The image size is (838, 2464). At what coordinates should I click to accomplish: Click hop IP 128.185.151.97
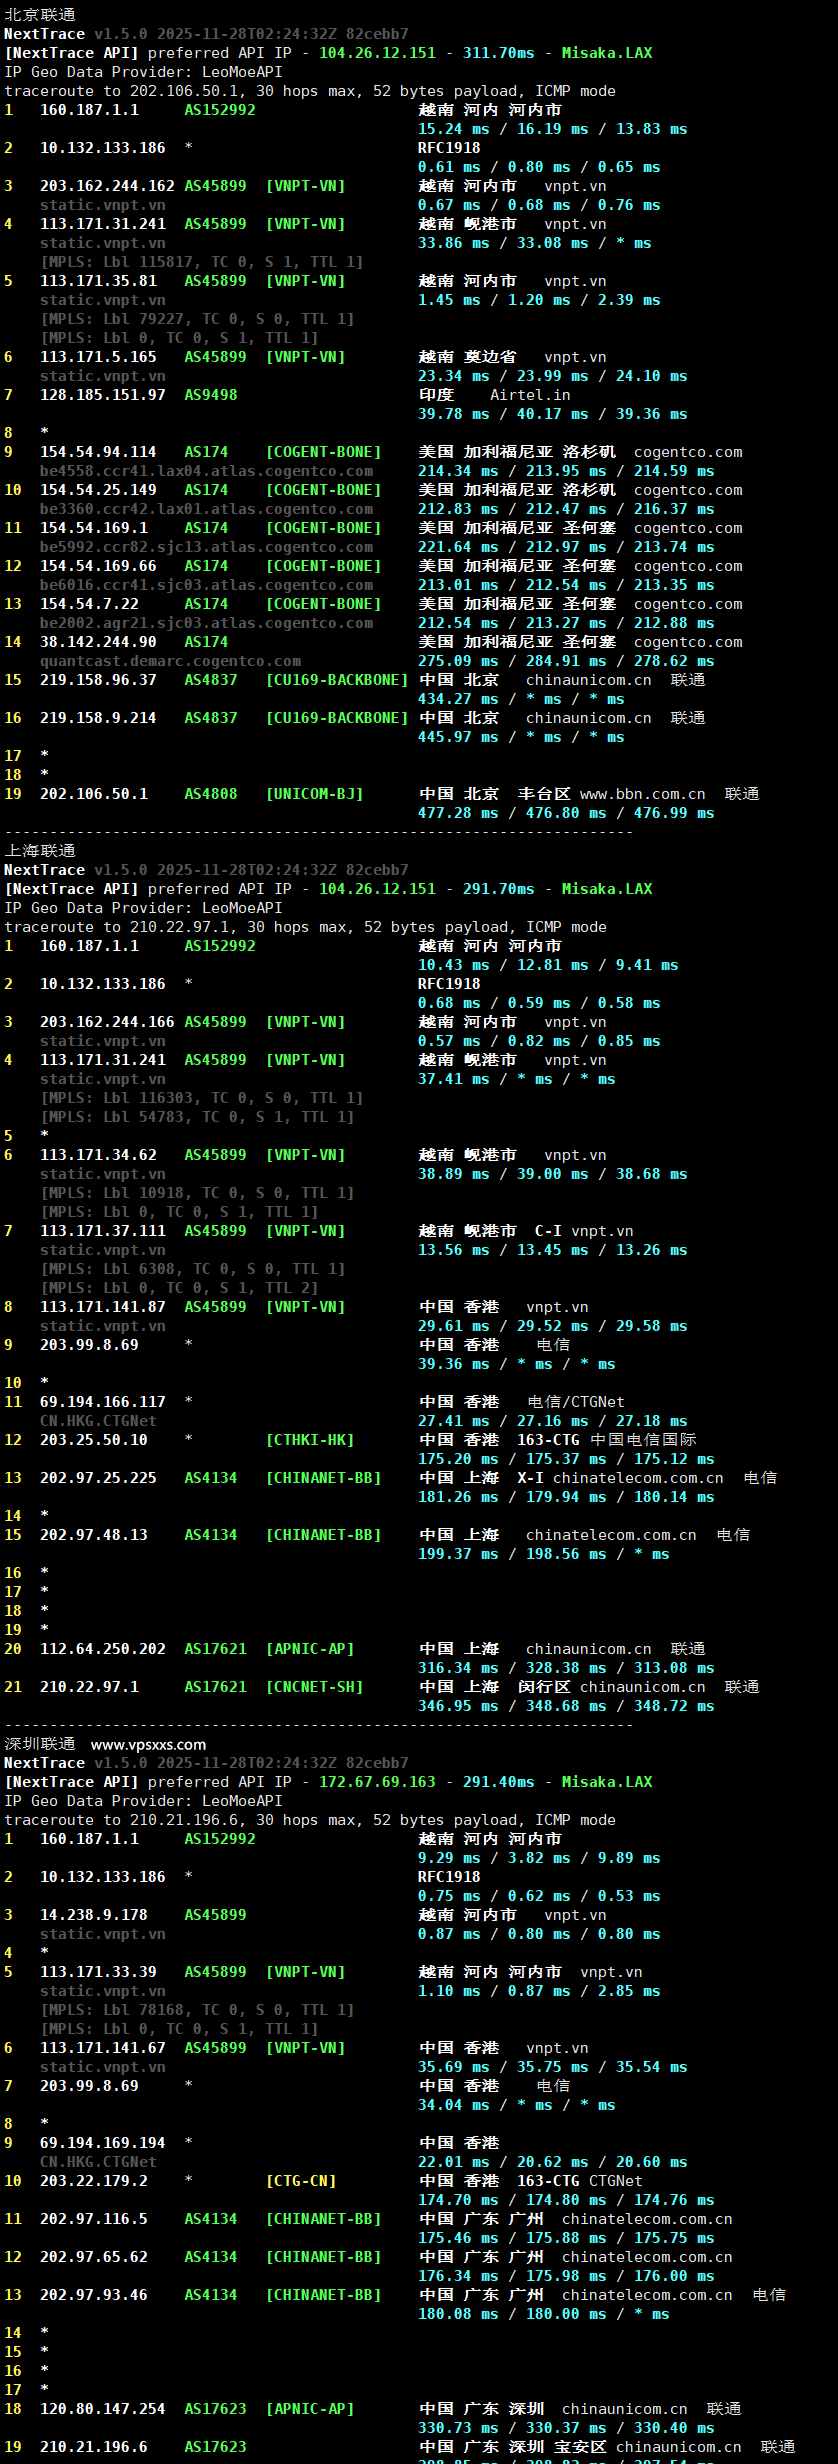click(103, 395)
